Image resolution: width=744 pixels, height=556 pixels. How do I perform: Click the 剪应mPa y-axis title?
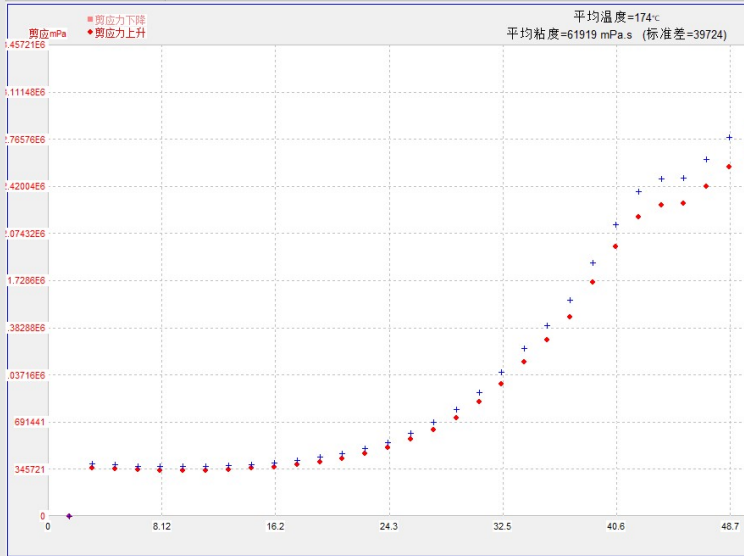click(x=47, y=34)
